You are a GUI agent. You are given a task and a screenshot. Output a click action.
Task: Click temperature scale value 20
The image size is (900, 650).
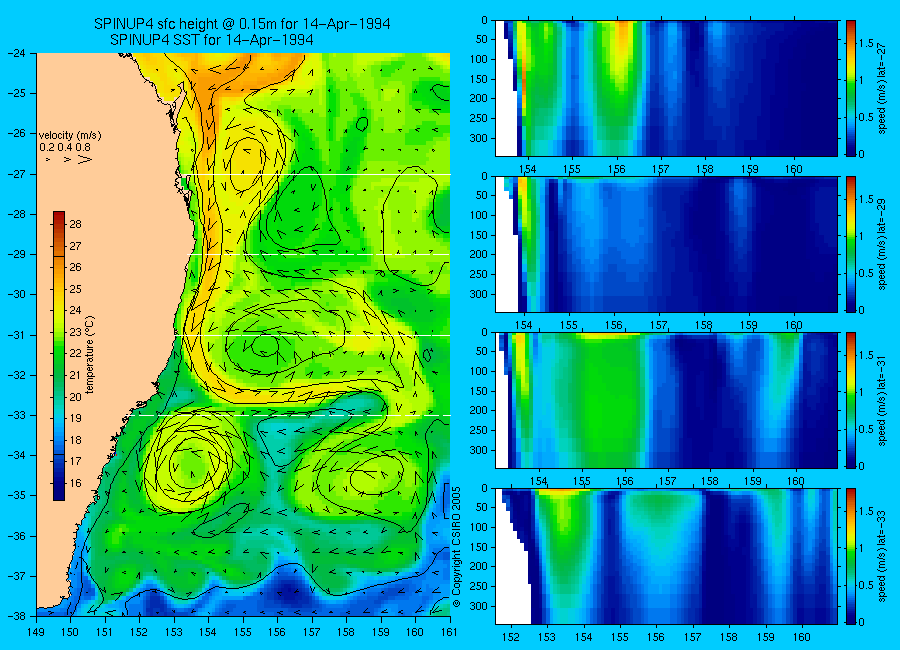(x=75, y=397)
